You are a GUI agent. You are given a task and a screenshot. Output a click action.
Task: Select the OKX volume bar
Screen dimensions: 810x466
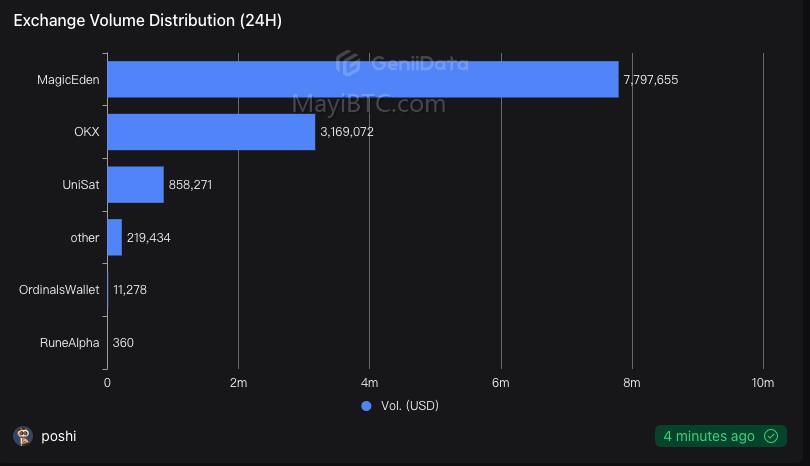pyautogui.click(x=211, y=132)
